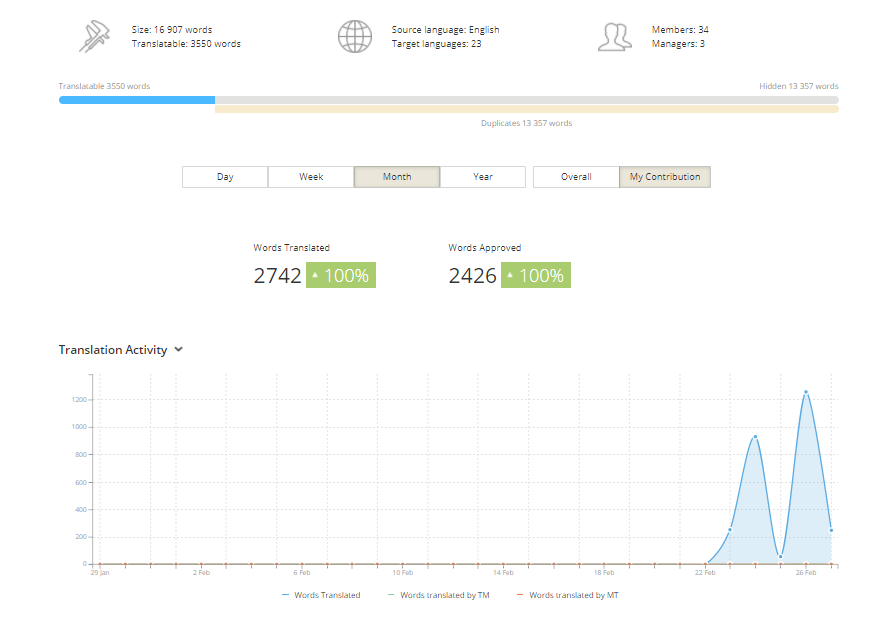Click the "18 Feb" axis date label
The height and width of the screenshot is (636, 896).
coord(604,573)
